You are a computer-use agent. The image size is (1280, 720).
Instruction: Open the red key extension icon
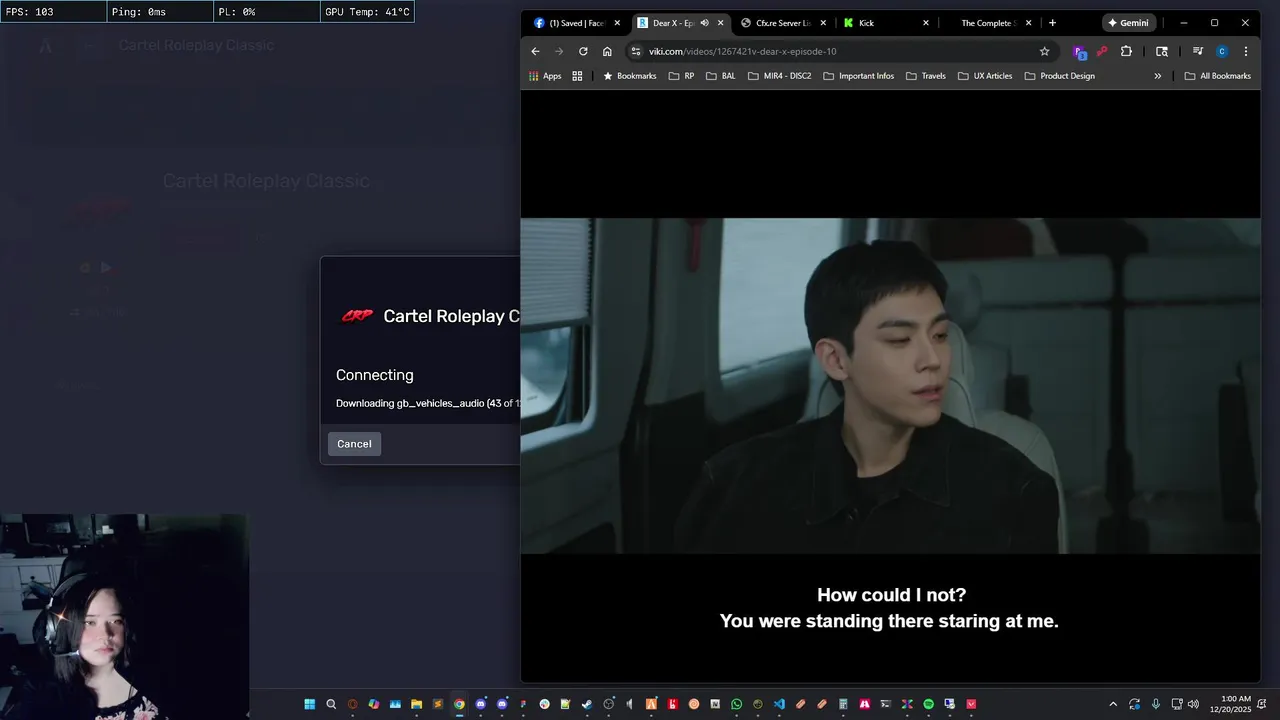pos(1102,51)
